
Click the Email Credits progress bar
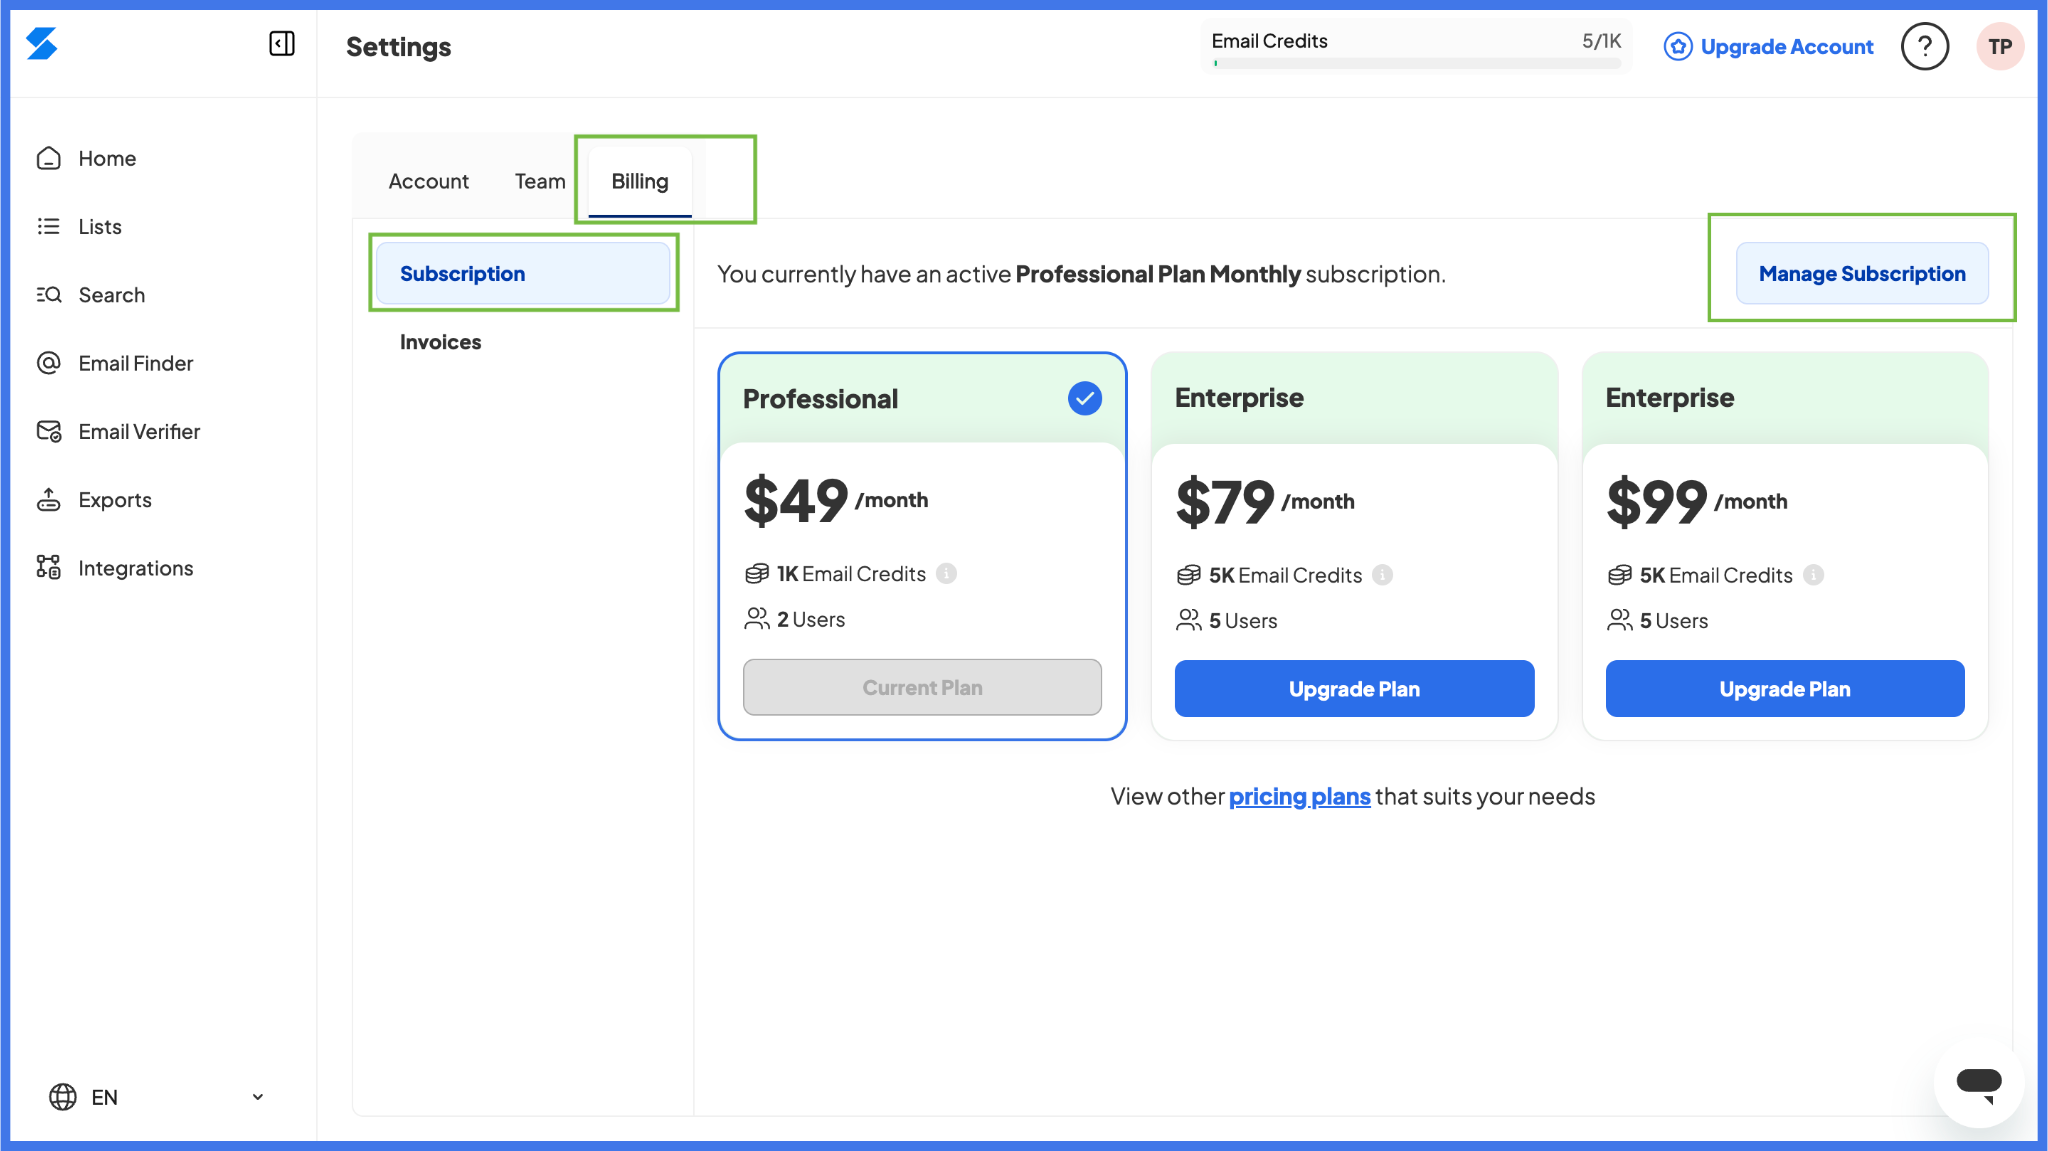coord(1417,63)
